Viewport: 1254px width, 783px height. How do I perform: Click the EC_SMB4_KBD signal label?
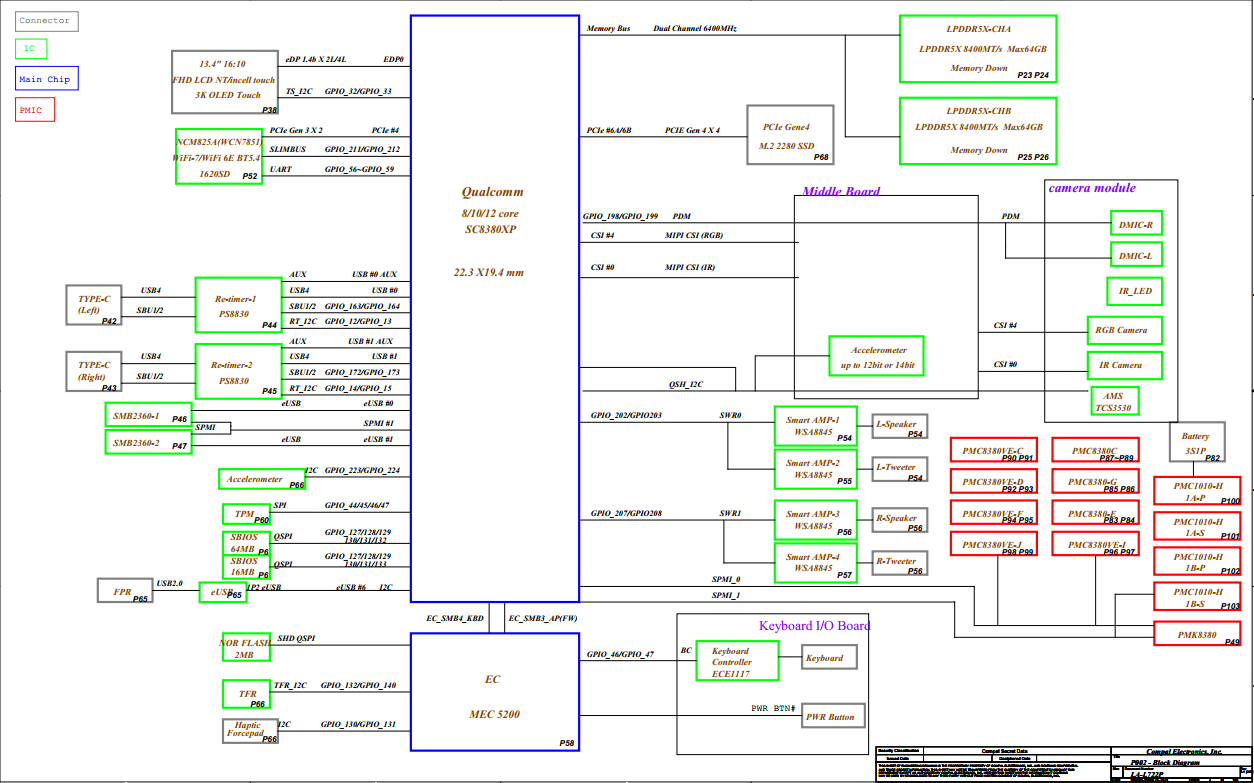pyautogui.click(x=455, y=618)
